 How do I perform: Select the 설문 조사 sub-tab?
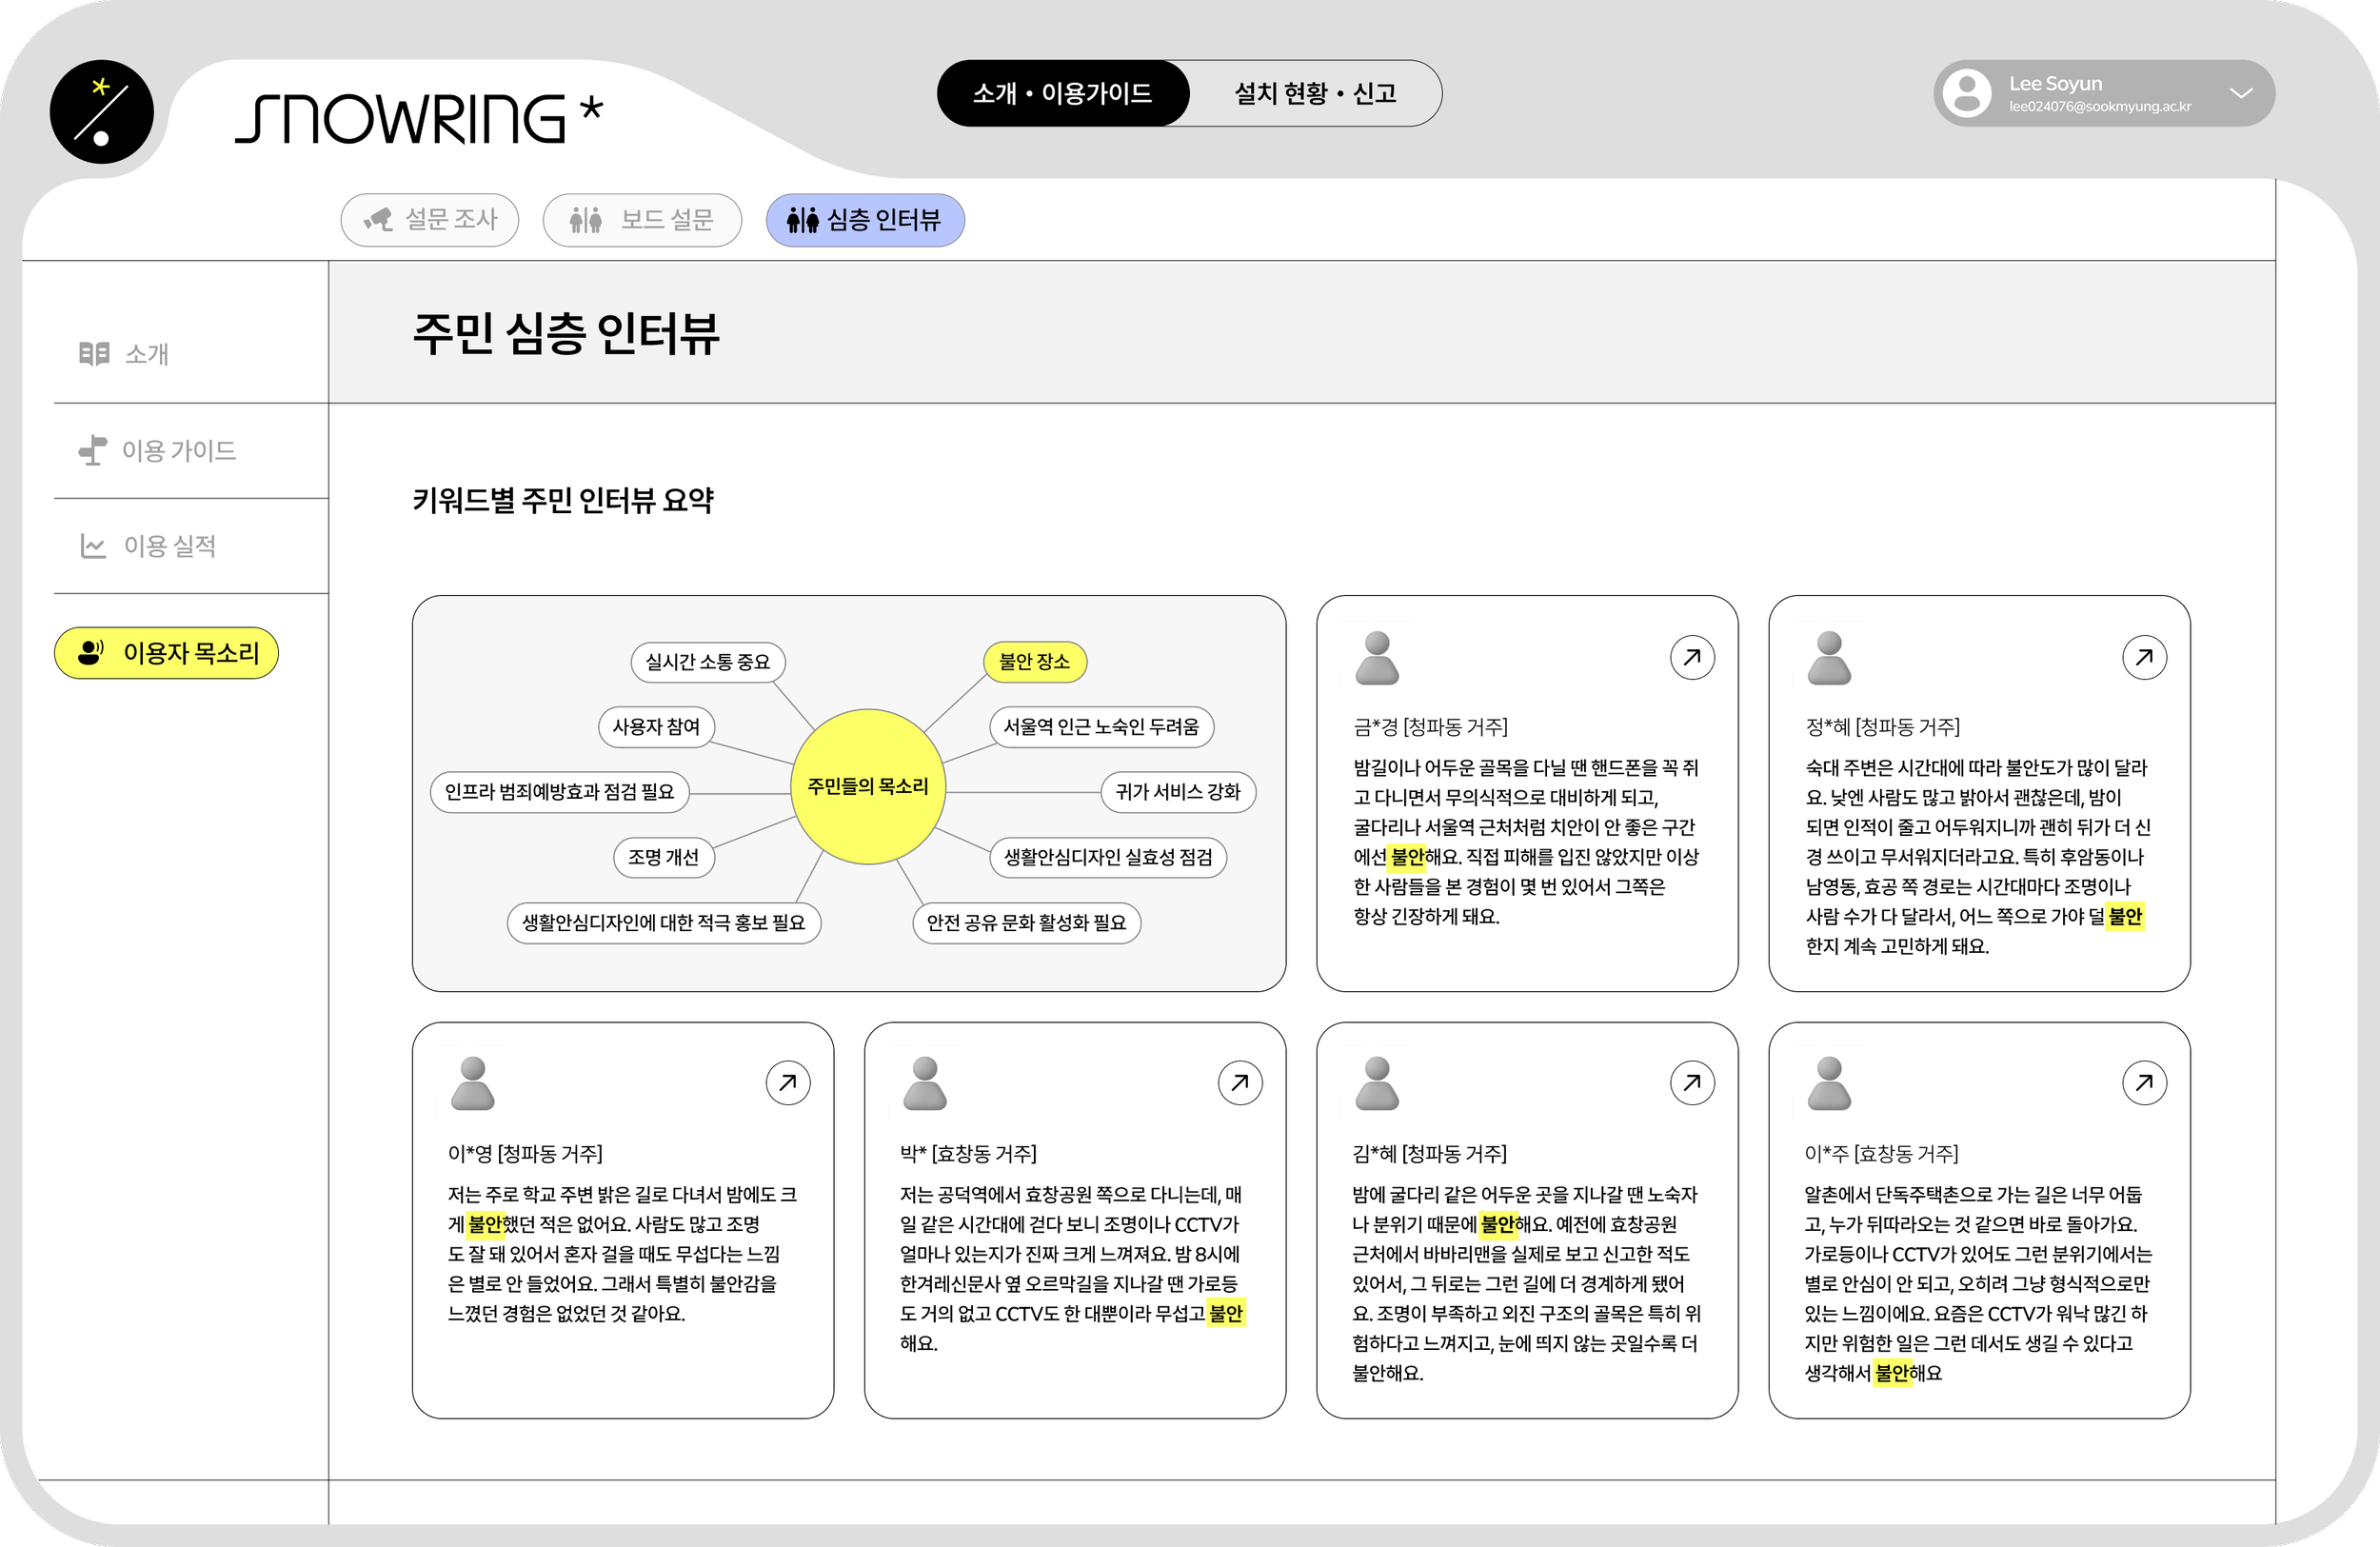coord(430,220)
